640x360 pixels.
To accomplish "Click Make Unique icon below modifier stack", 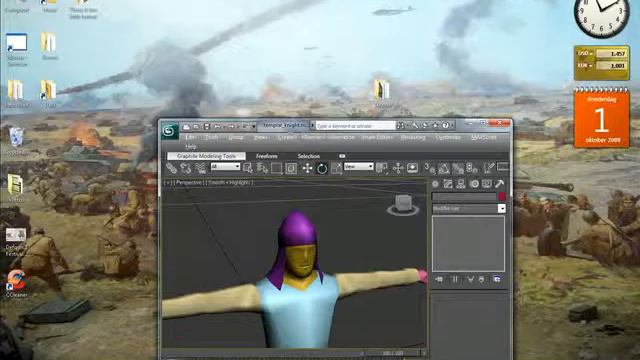I will (470, 280).
